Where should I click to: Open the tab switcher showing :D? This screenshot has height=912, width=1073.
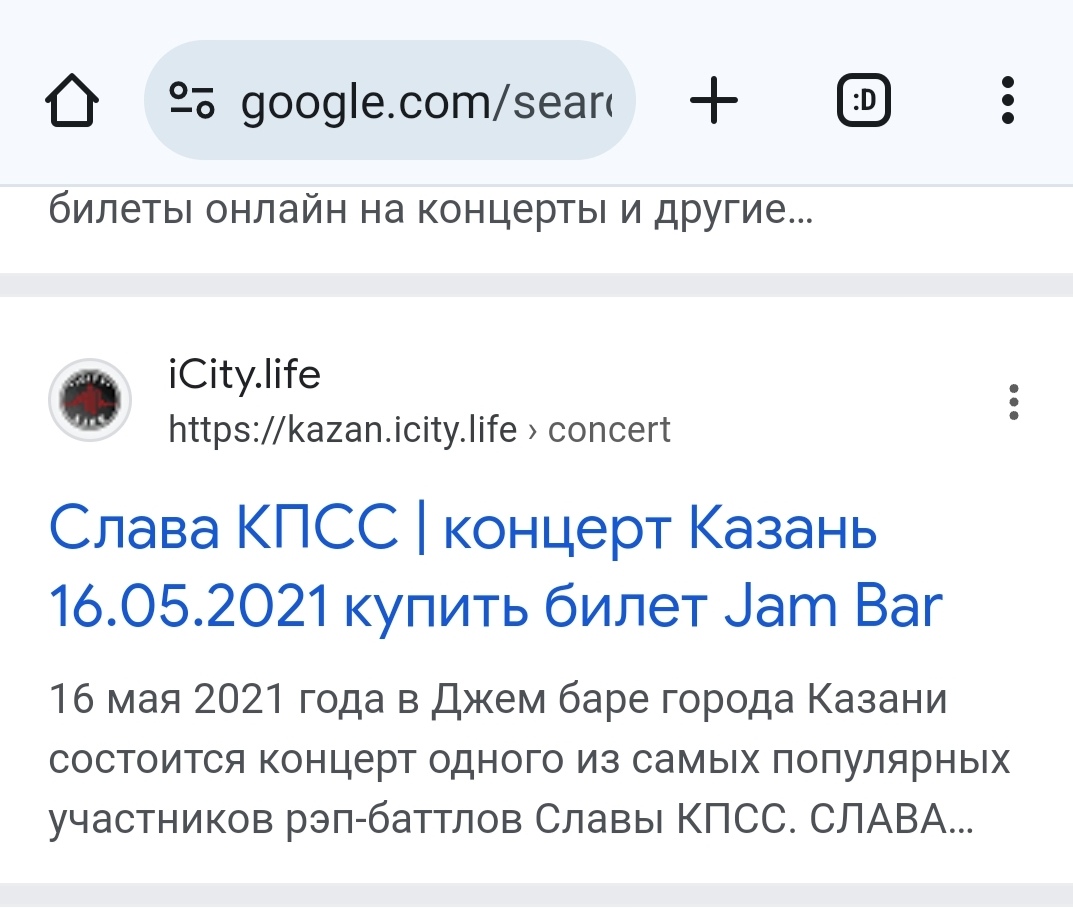(x=864, y=101)
